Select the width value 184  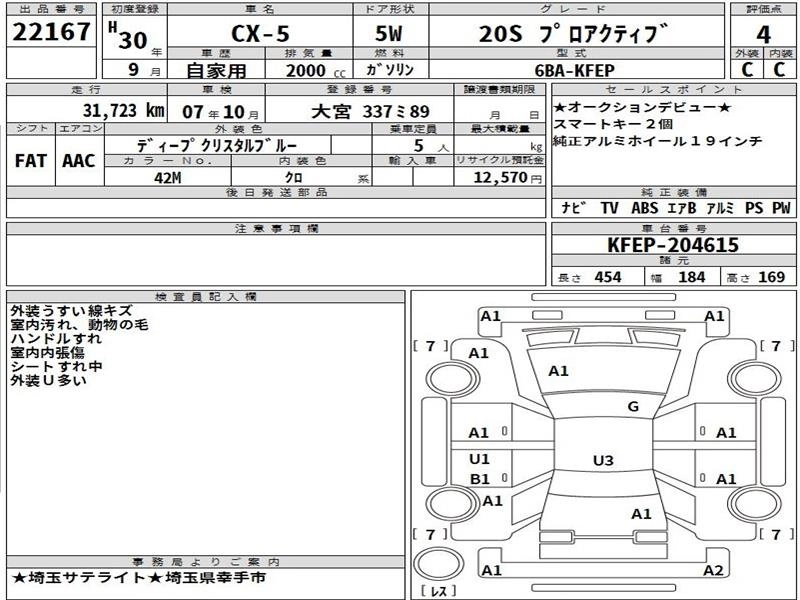pos(692,277)
